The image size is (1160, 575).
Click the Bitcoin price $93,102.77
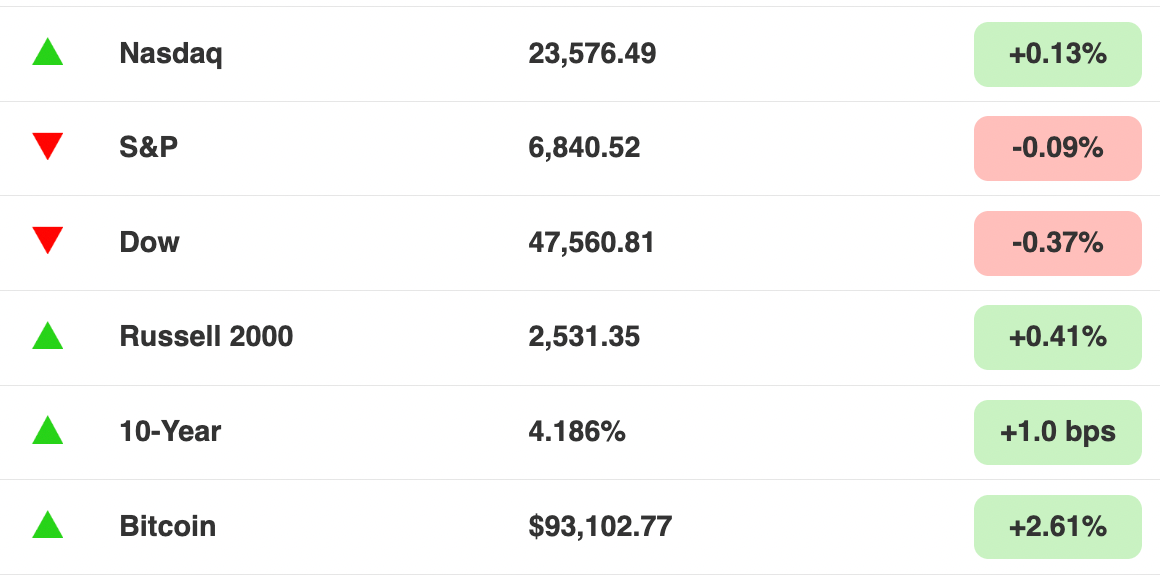(x=600, y=526)
